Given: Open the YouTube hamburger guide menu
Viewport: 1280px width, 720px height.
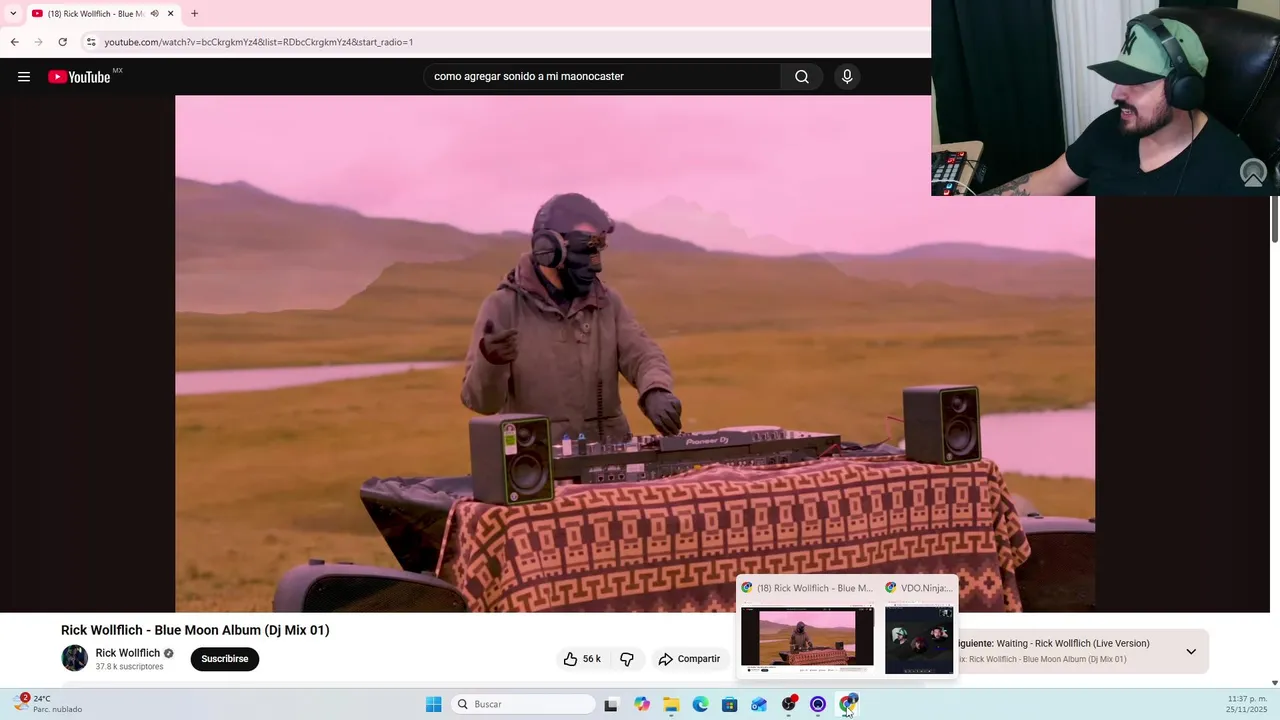Looking at the screenshot, I should click(x=24, y=77).
